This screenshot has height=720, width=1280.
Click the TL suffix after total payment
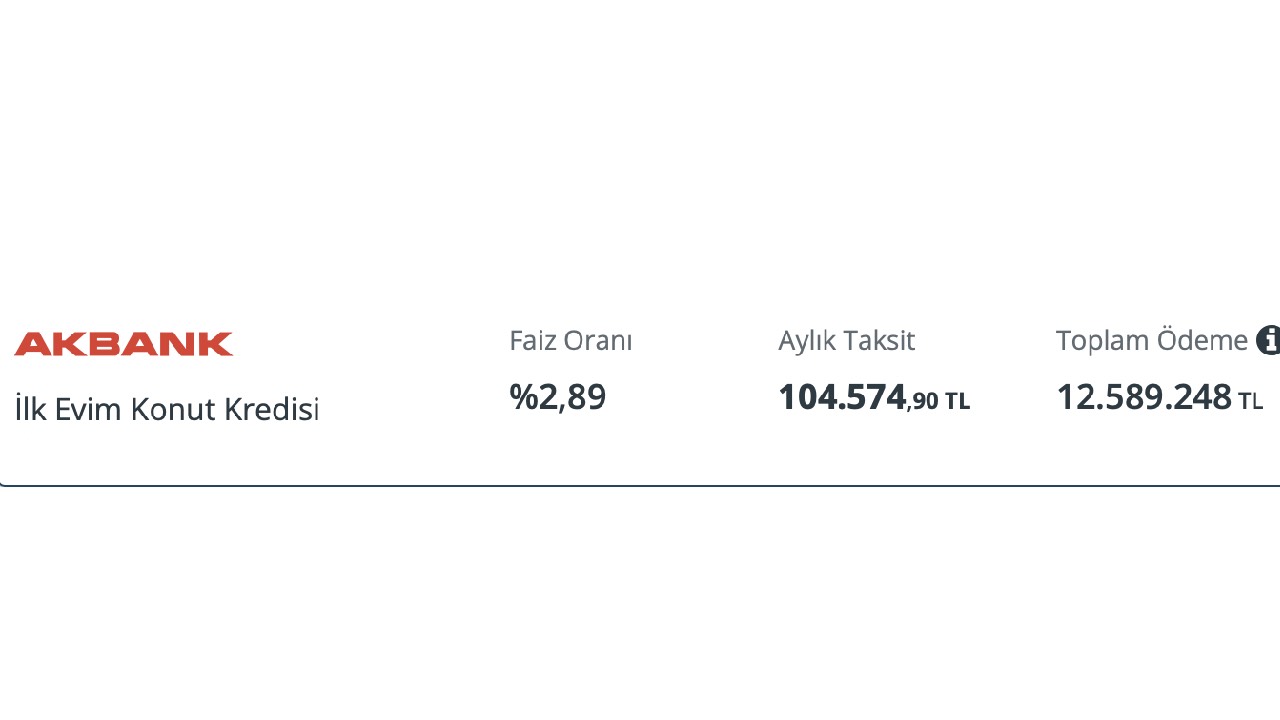coord(1251,402)
